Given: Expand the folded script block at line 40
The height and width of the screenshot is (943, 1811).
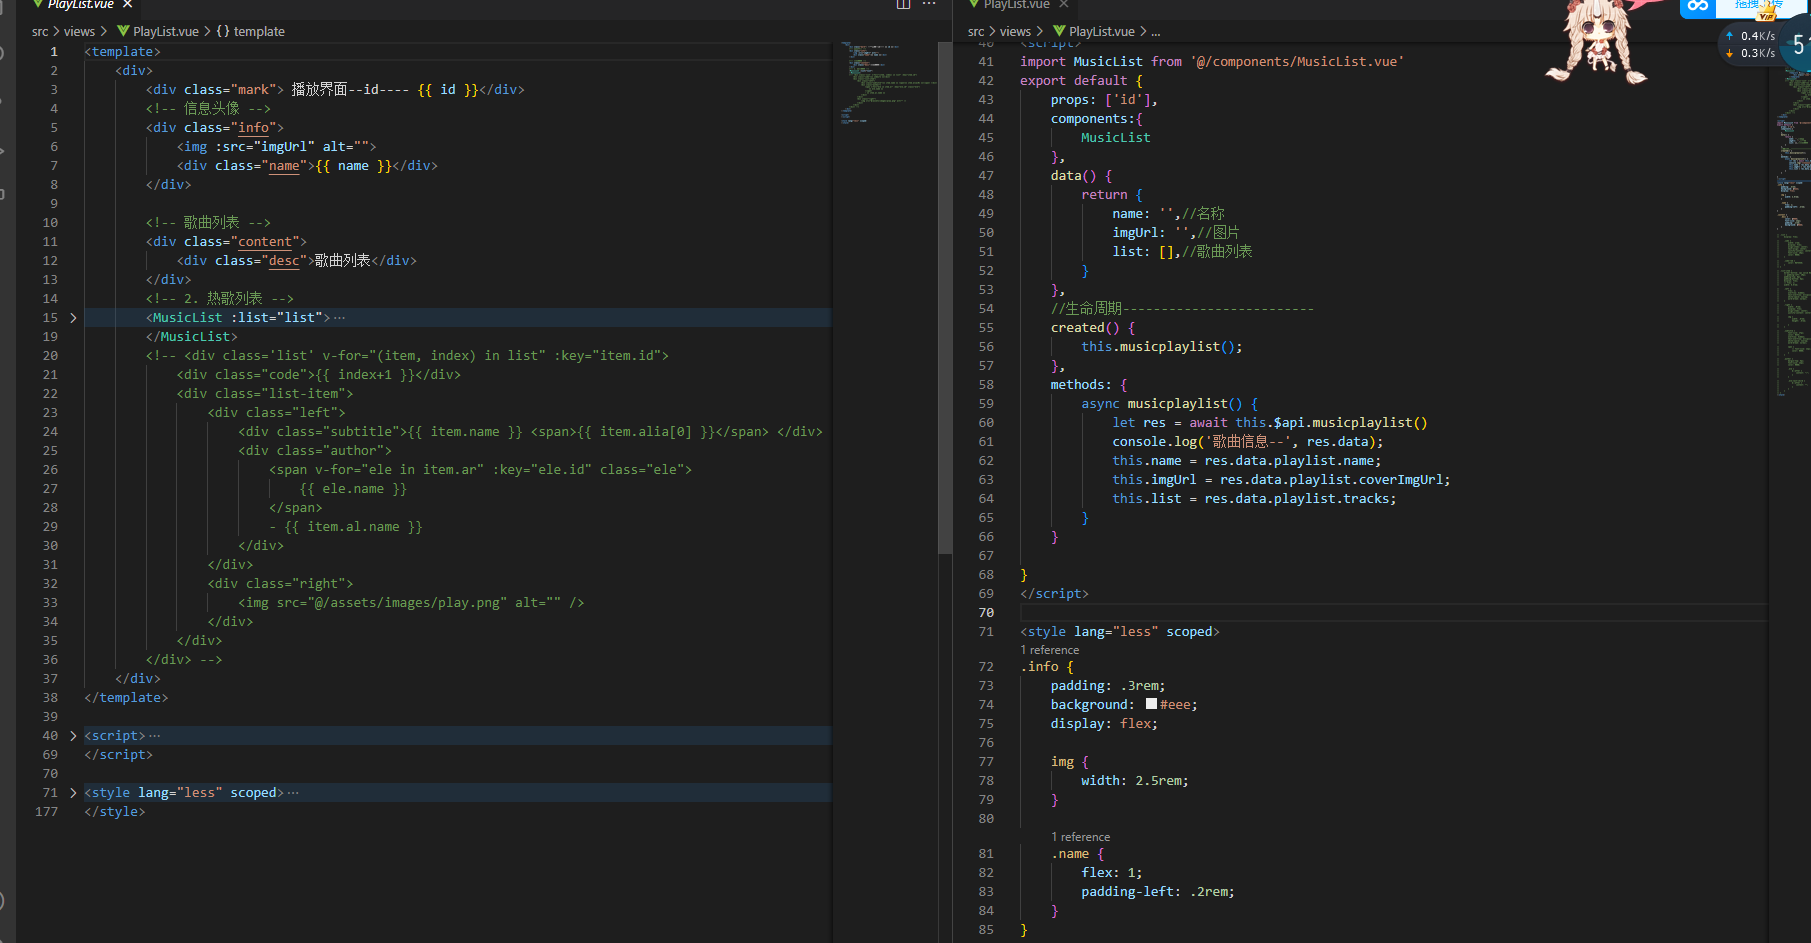Looking at the screenshot, I should tap(73, 736).
